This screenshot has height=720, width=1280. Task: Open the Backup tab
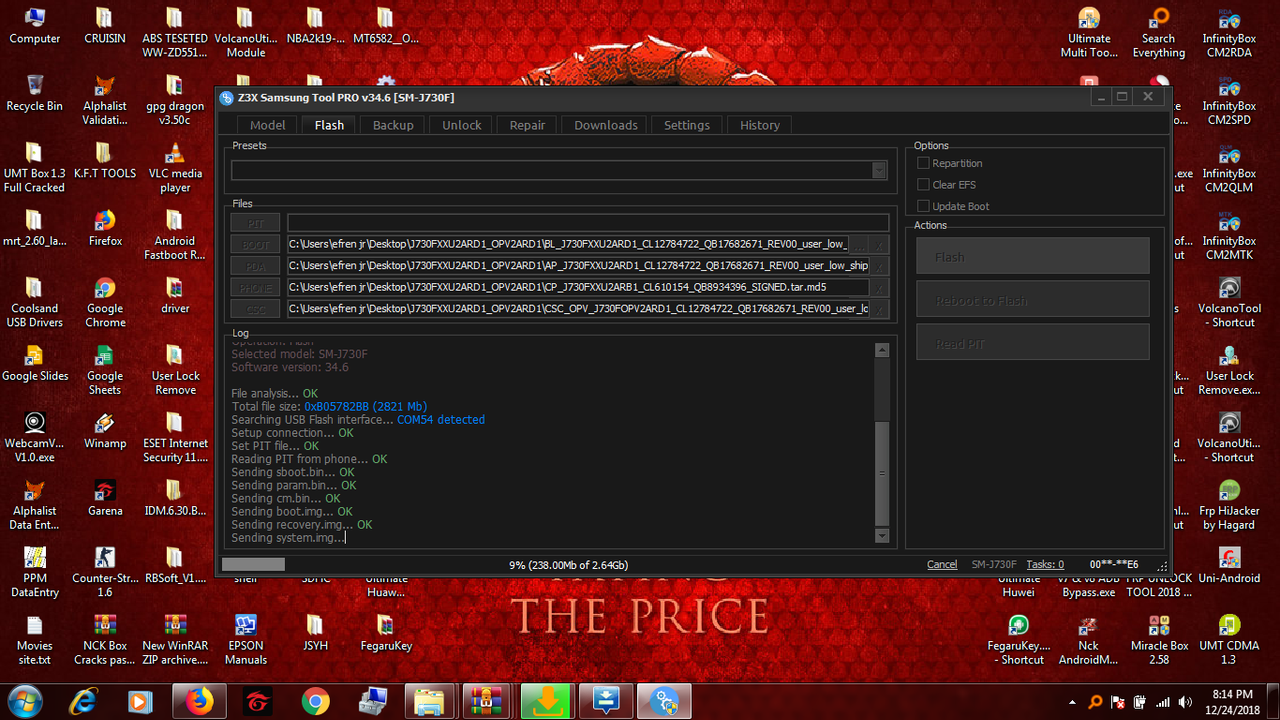coord(393,125)
